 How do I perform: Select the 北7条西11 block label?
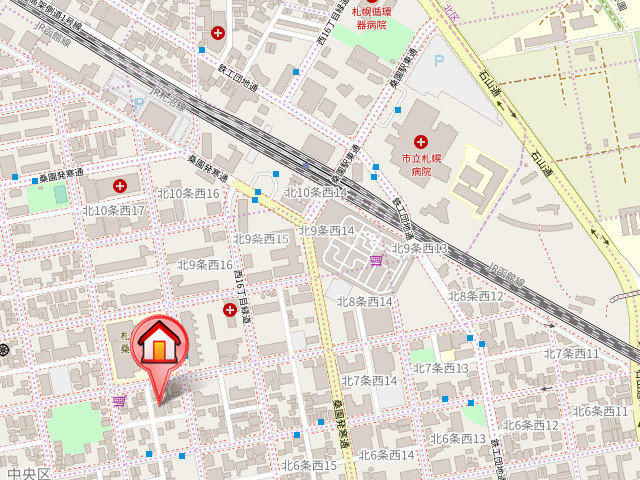(571, 354)
